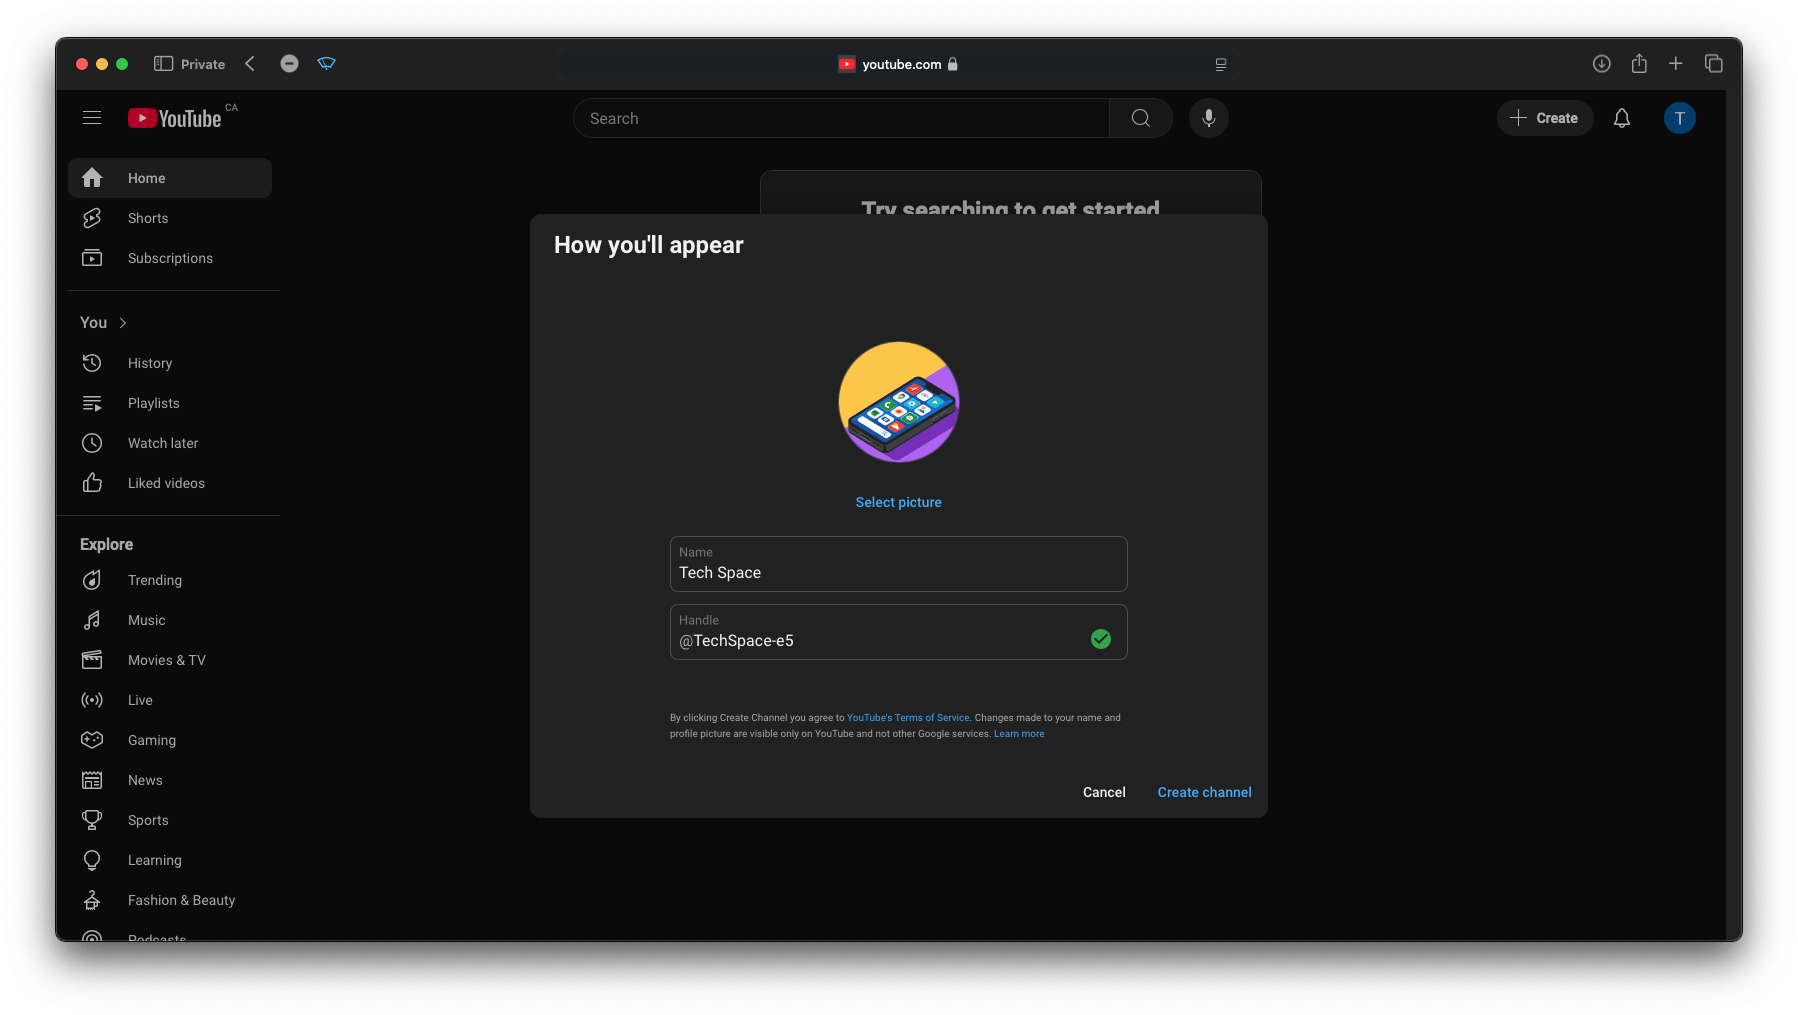Open Shorts in the sidebar
Screen dimensions: 1798x1015
(148, 218)
